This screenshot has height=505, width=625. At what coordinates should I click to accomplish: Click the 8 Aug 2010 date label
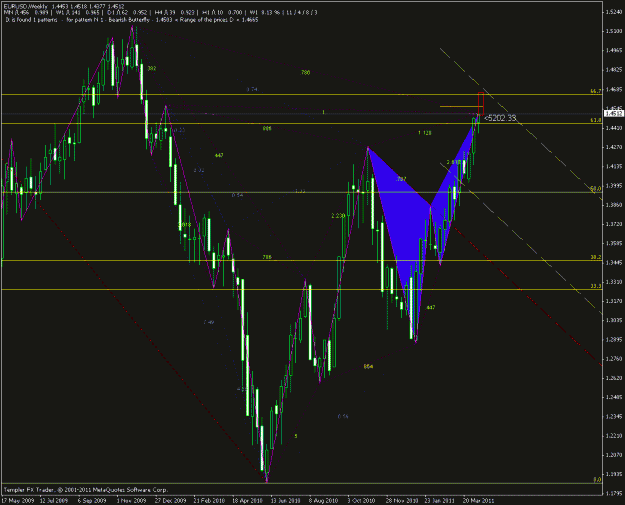tap(323, 501)
